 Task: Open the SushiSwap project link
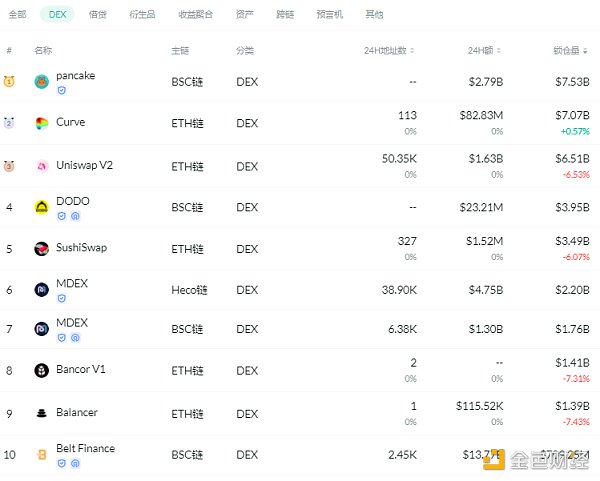(x=81, y=247)
